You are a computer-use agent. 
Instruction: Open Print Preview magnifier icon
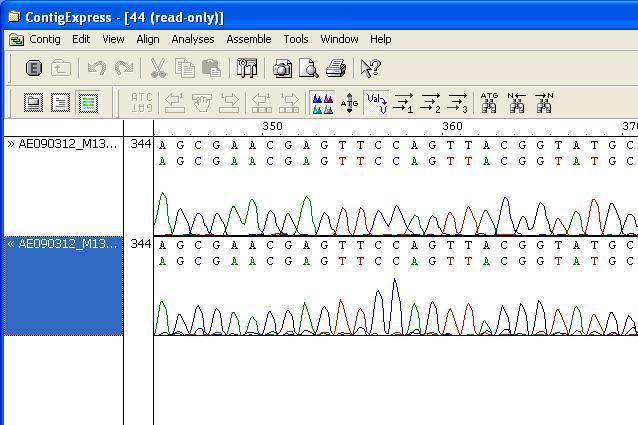[309, 68]
